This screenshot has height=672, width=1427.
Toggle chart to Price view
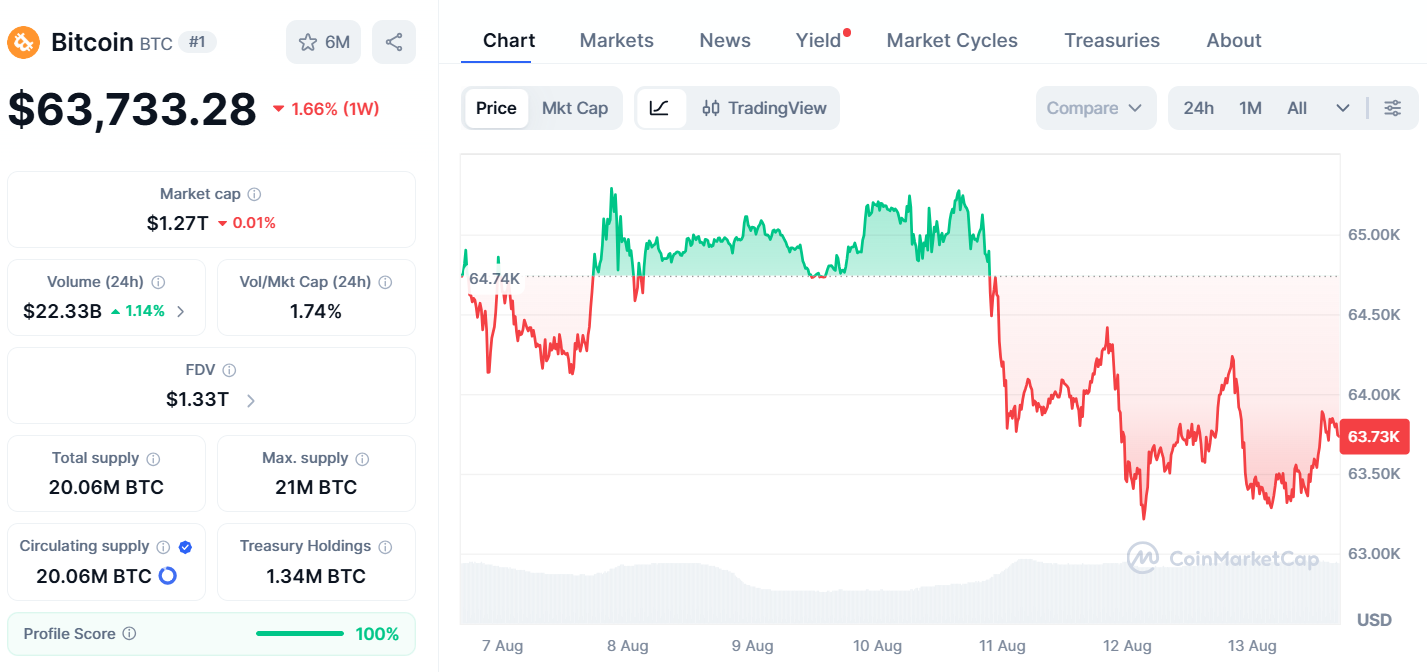(496, 108)
